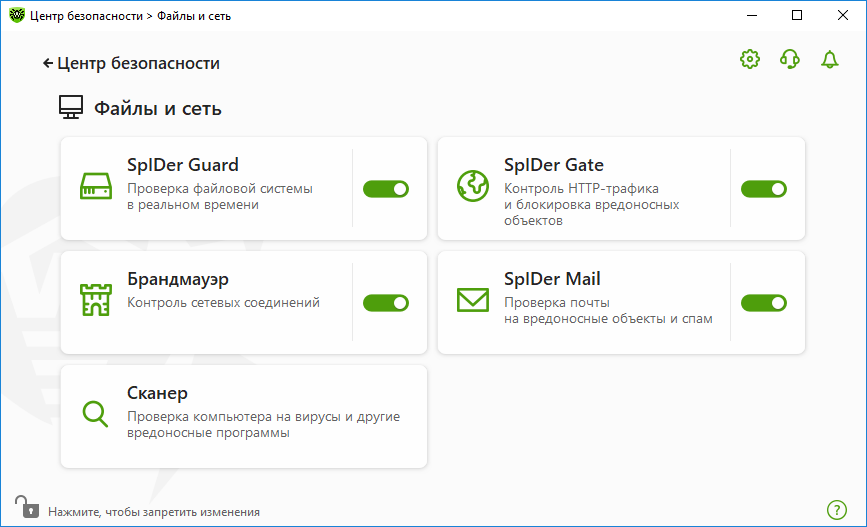Toggle the Брандмауэр firewall switch
867x527 pixels.
pos(386,303)
